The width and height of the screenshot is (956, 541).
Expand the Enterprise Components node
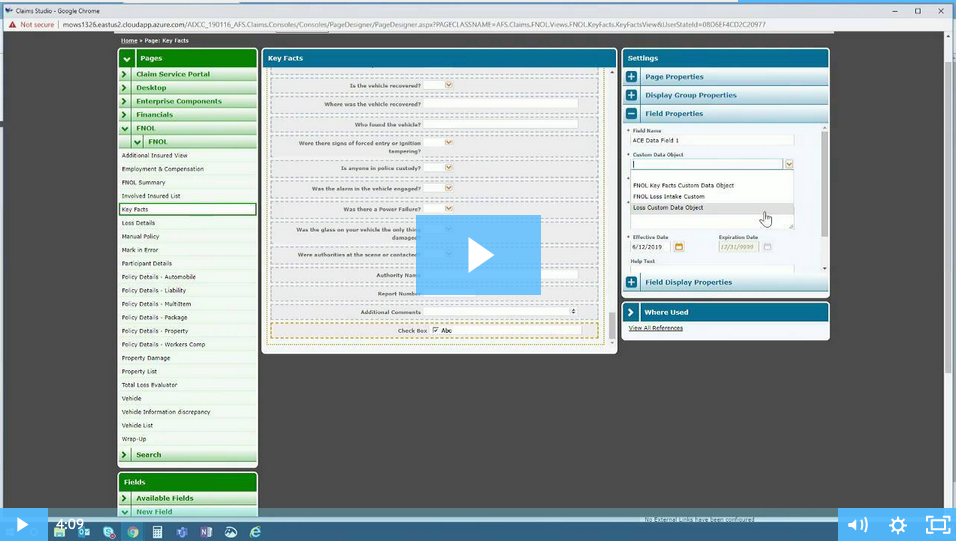(124, 101)
